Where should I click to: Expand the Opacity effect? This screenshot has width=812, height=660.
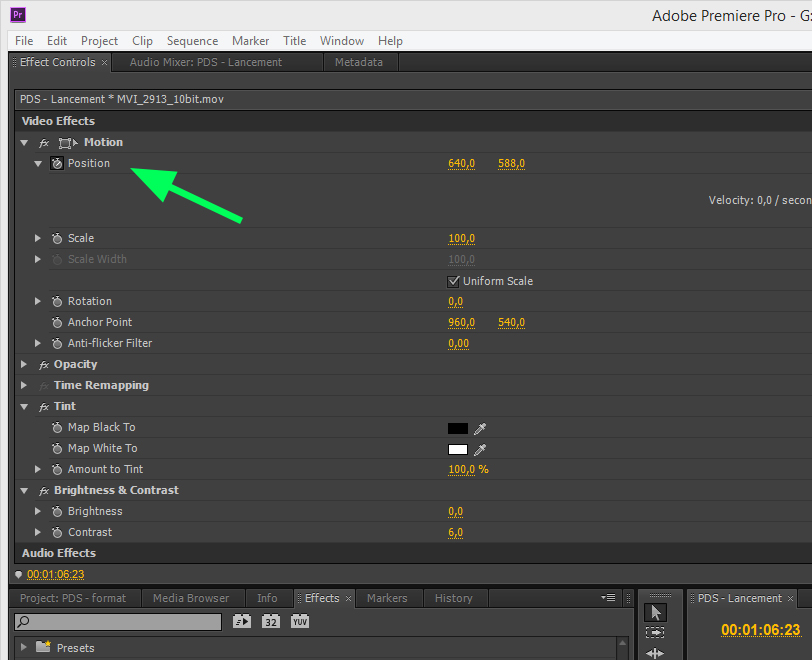tap(24, 365)
